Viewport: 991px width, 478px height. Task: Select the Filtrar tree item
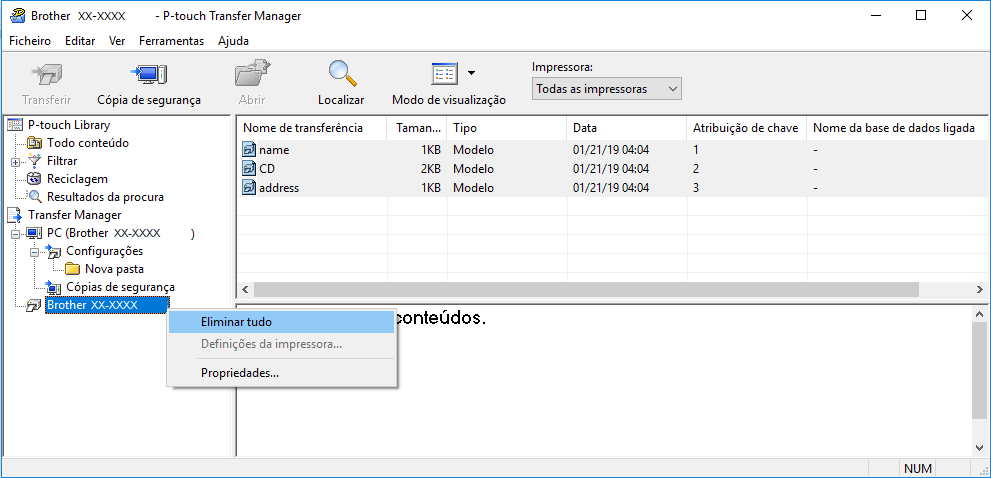click(x=62, y=161)
